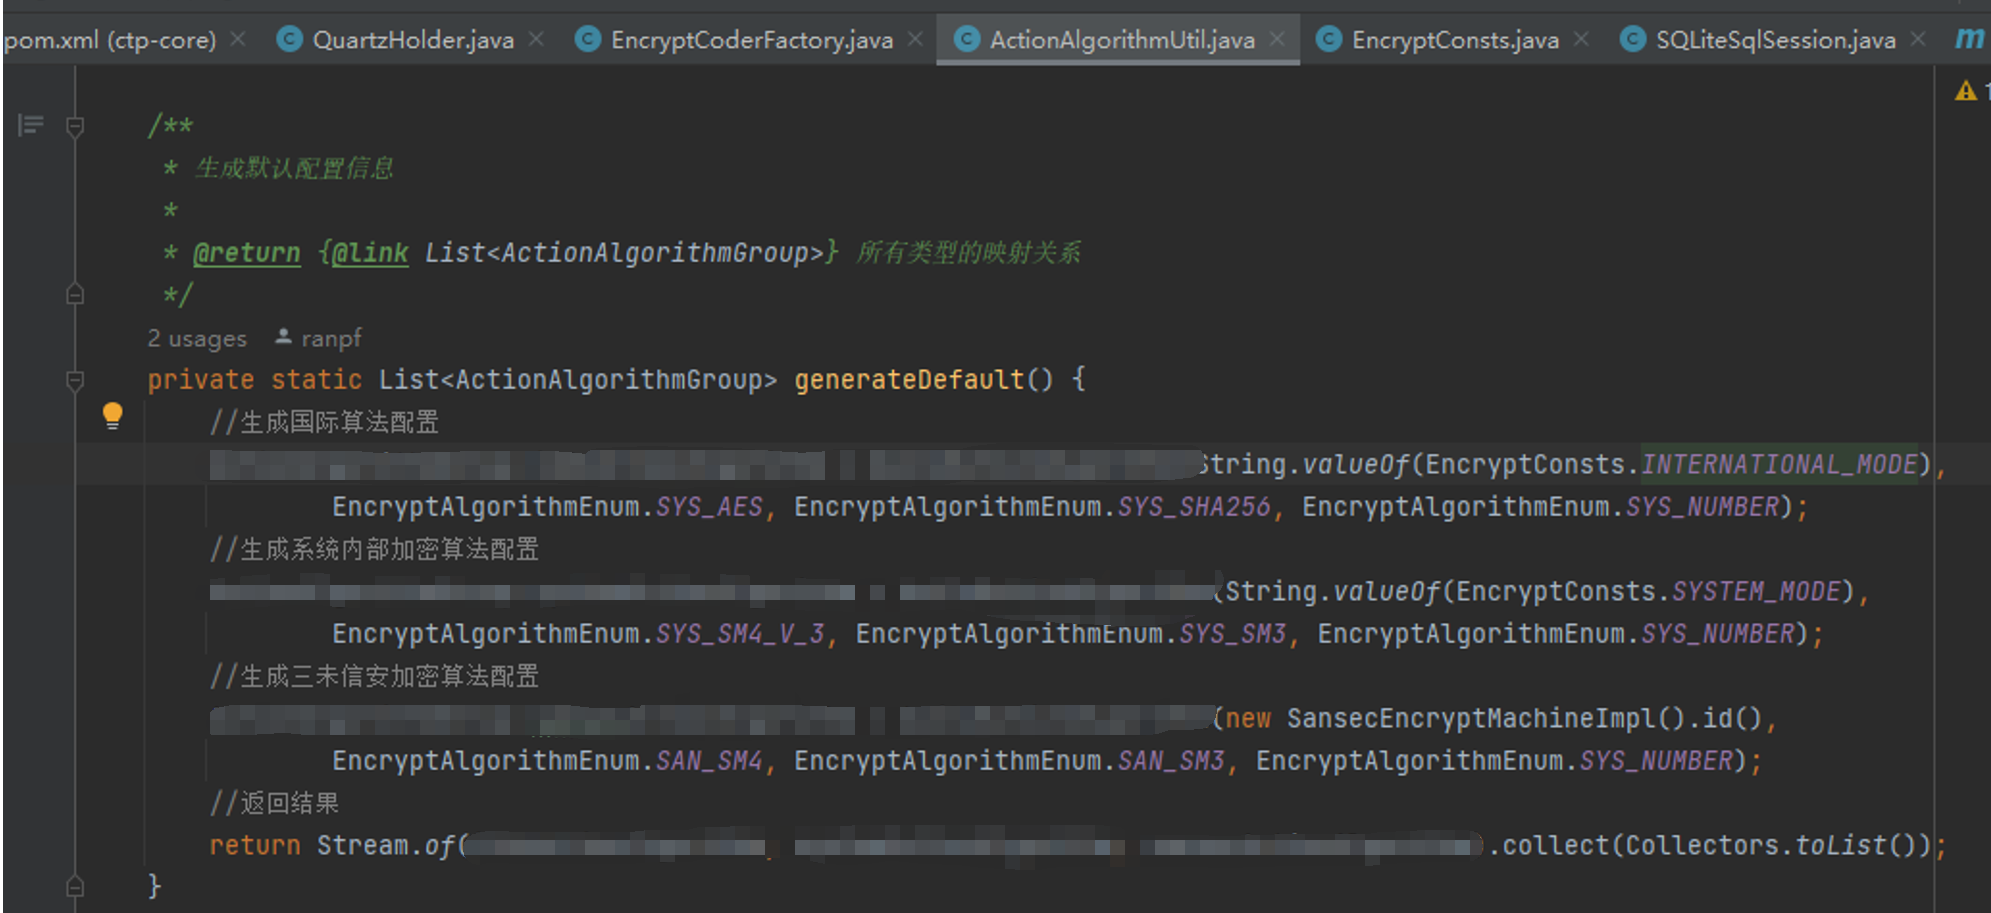Click the @return Javadoc tag link
The width and height of the screenshot is (1991, 913).
[x=247, y=253]
